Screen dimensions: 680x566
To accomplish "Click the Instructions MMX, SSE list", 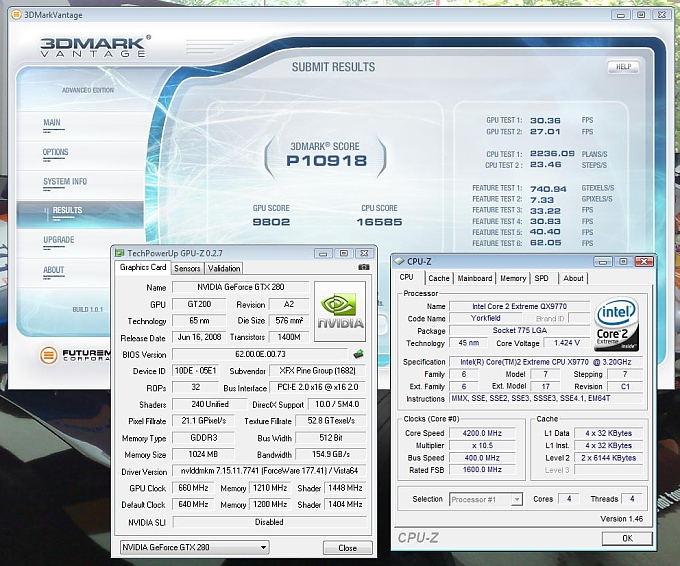I will [x=546, y=398].
